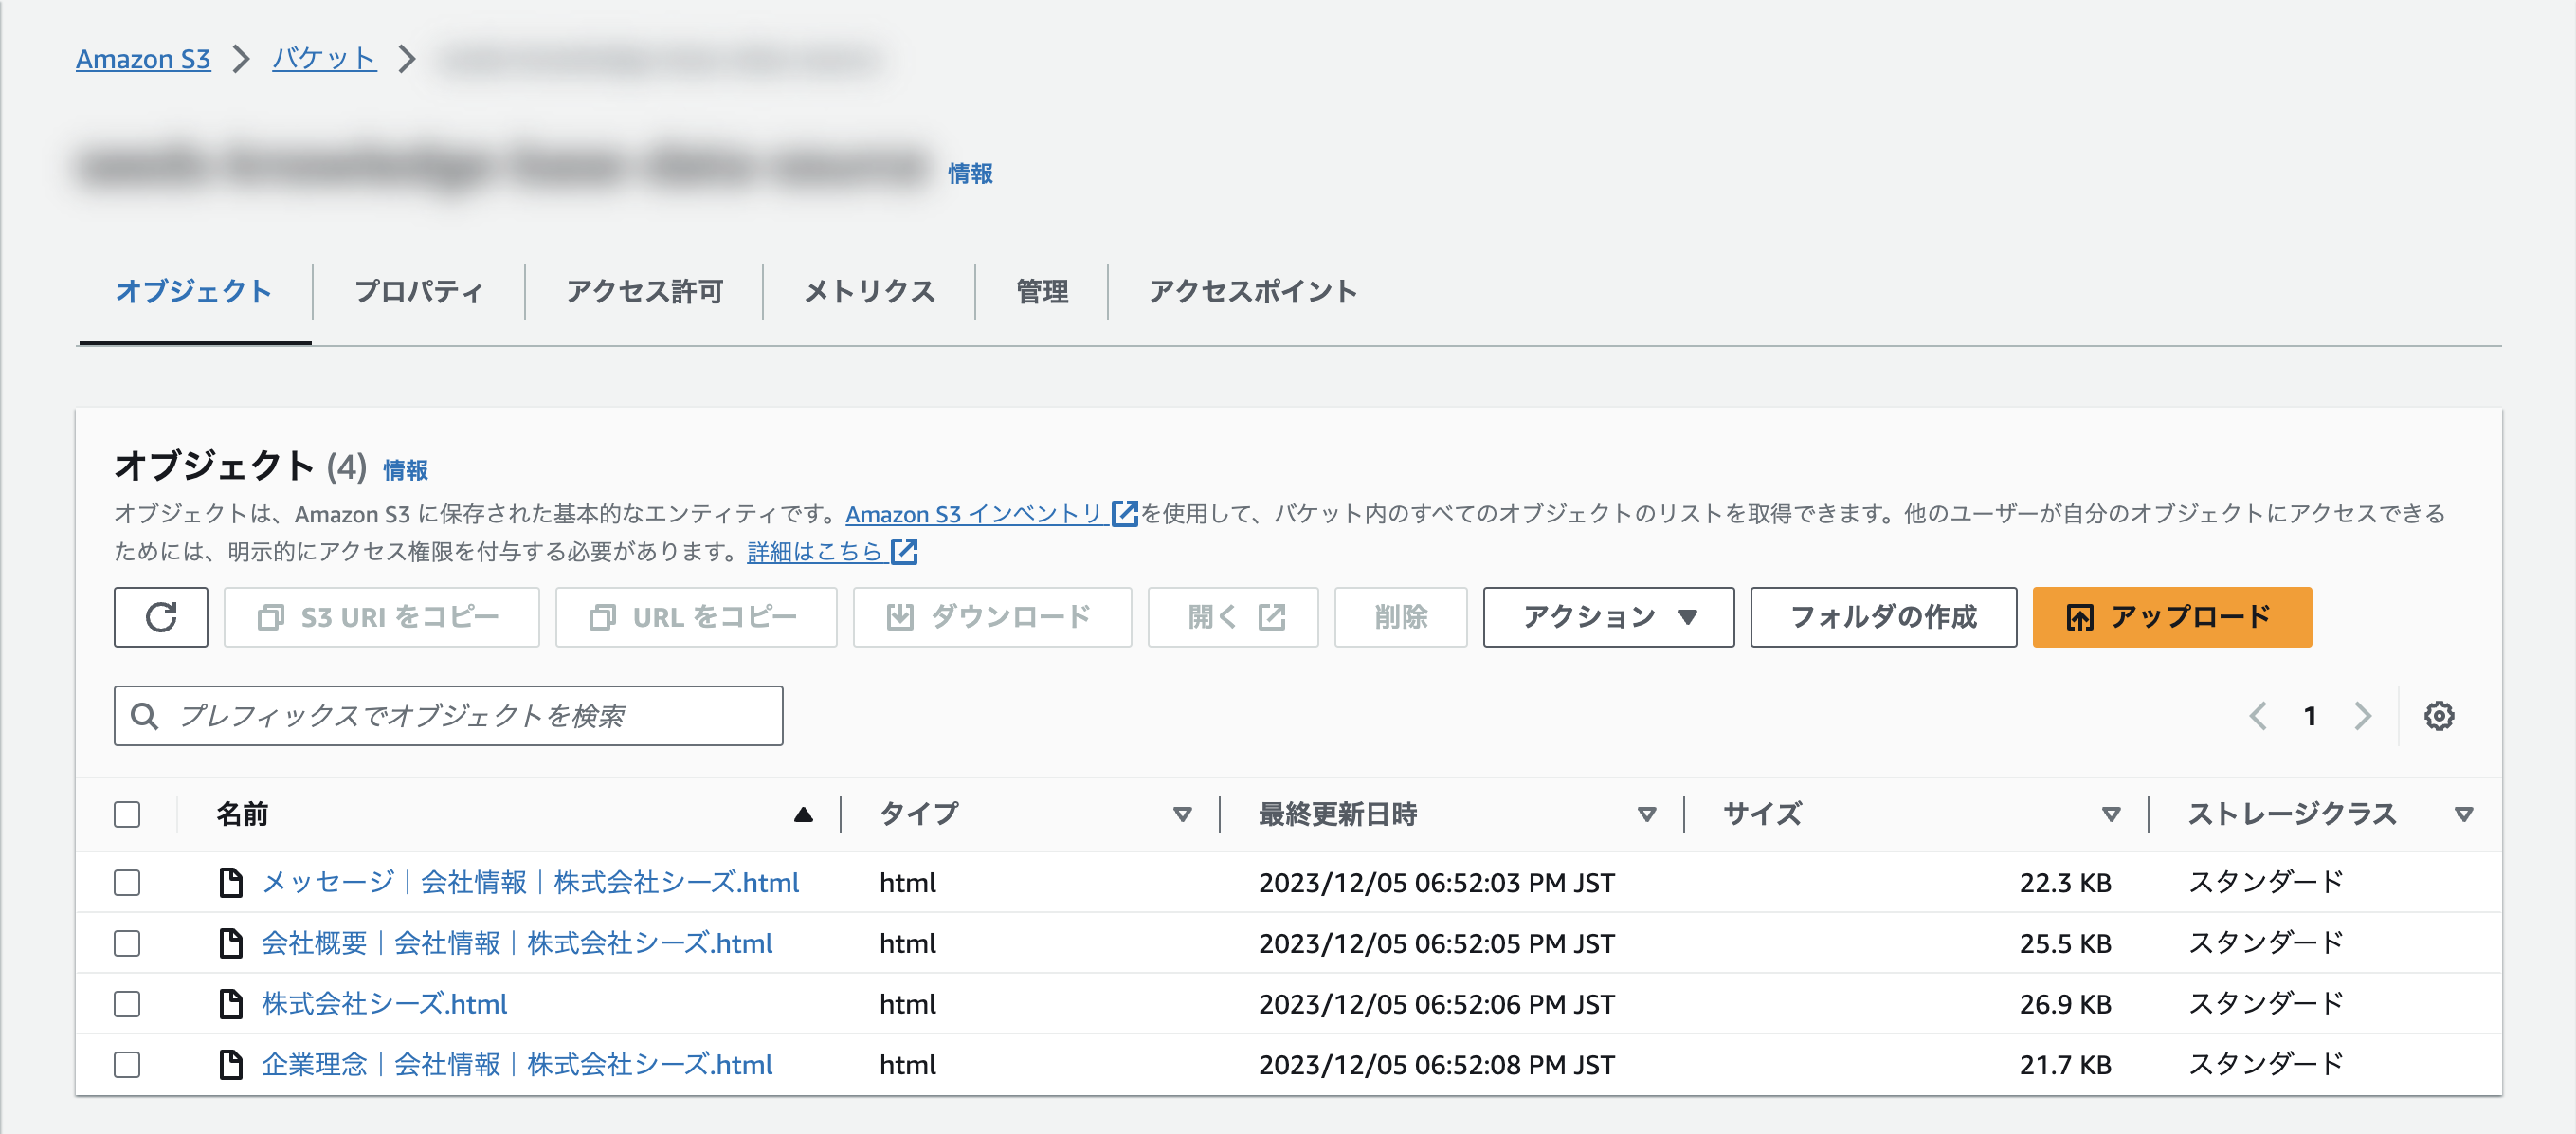2576x1134 pixels.
Task: Focus the prefix object search field
Action: point(470,716)
